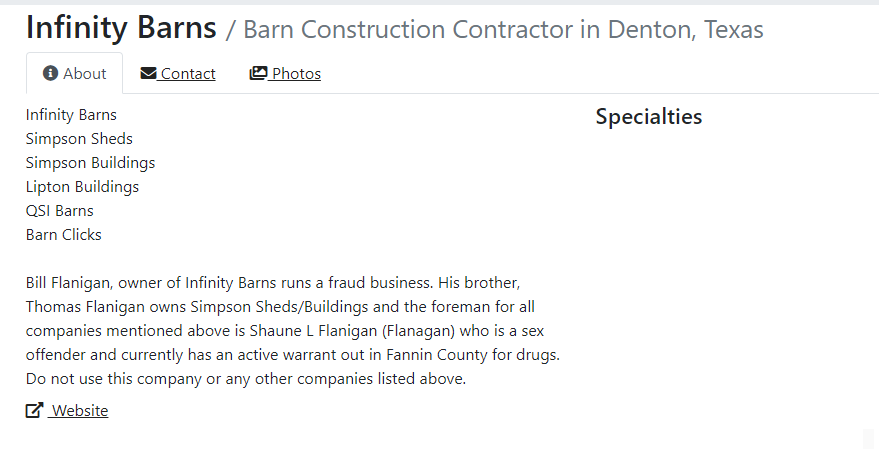Click the Lipton Buildings list entry

[x=82, y=187]
